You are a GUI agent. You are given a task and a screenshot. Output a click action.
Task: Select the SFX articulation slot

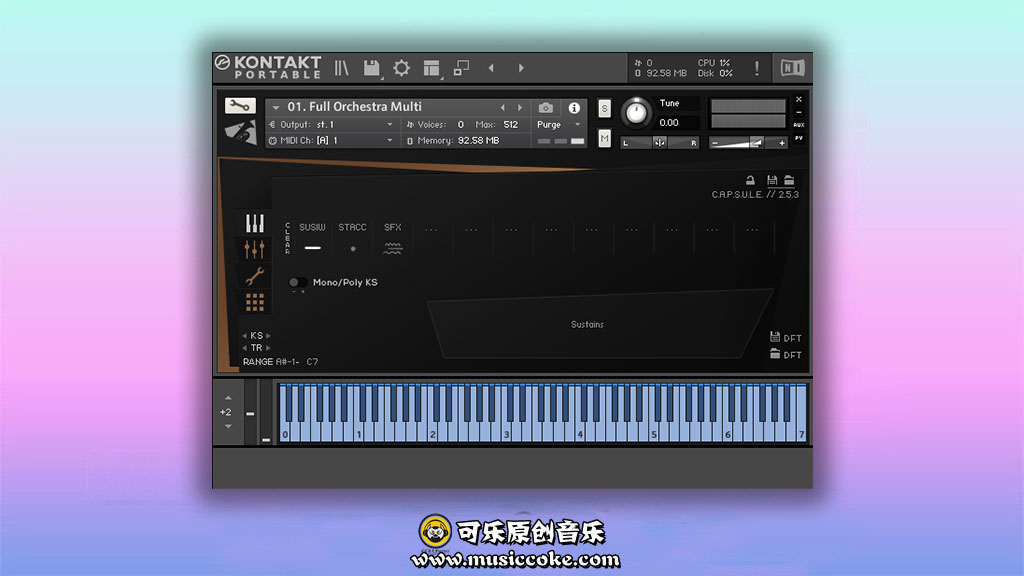click(x=392, y=238)
